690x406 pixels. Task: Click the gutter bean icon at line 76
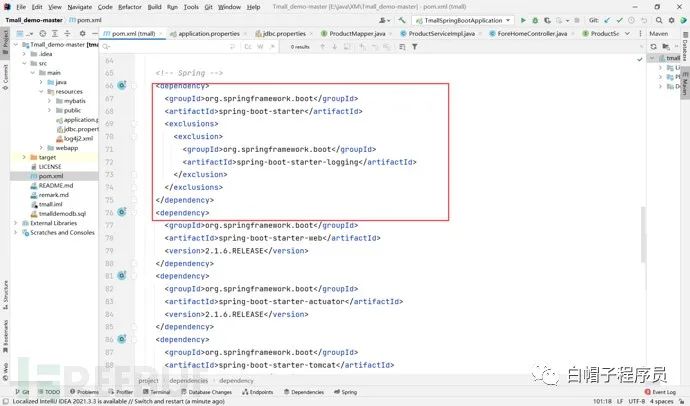121,213
